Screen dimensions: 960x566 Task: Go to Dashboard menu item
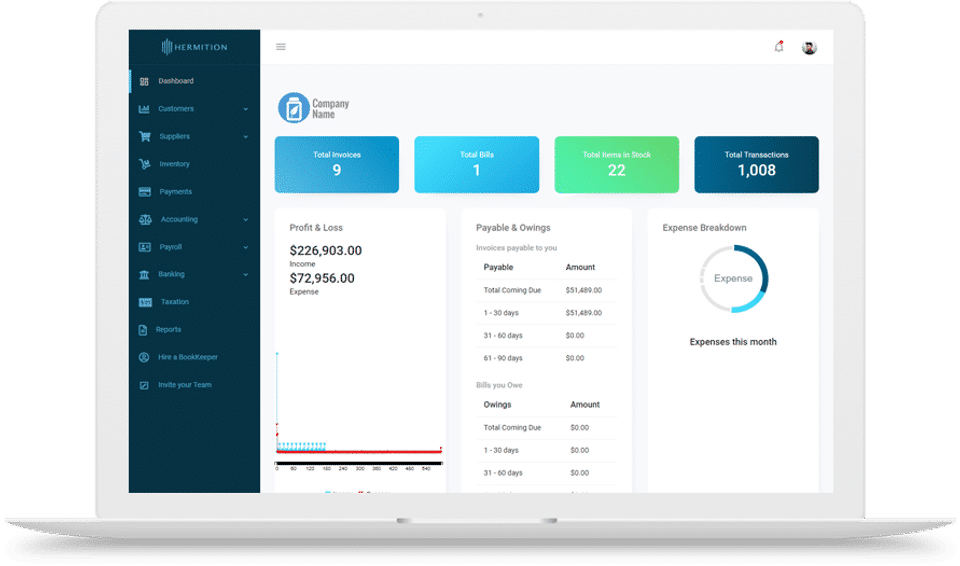click(x=176, y=81)
